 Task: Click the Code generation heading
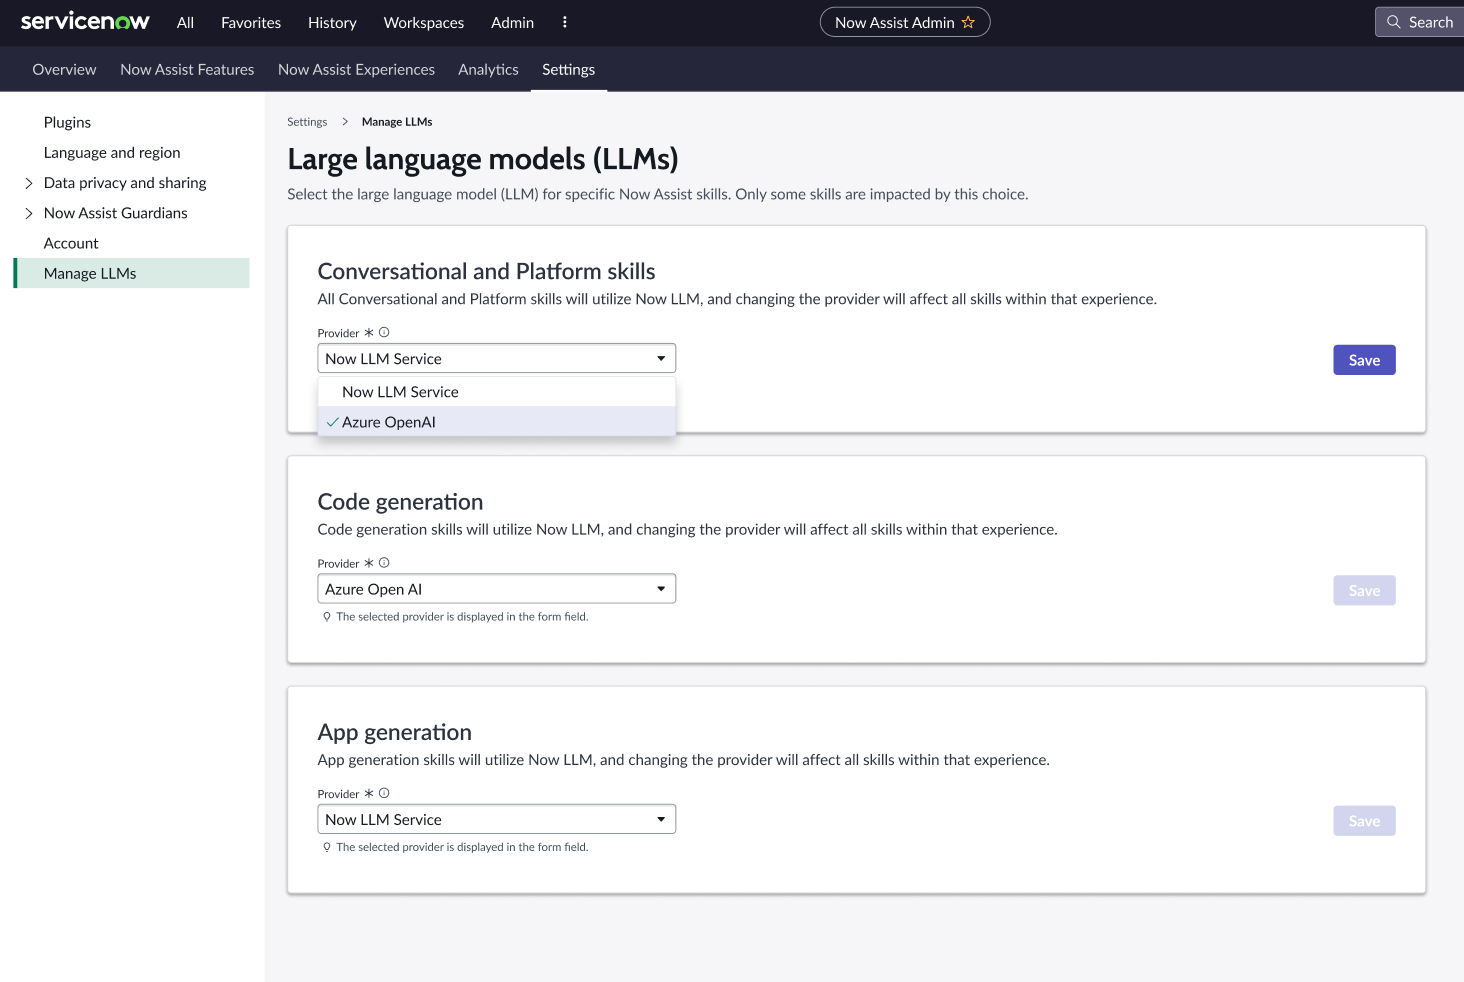(400, 502)
